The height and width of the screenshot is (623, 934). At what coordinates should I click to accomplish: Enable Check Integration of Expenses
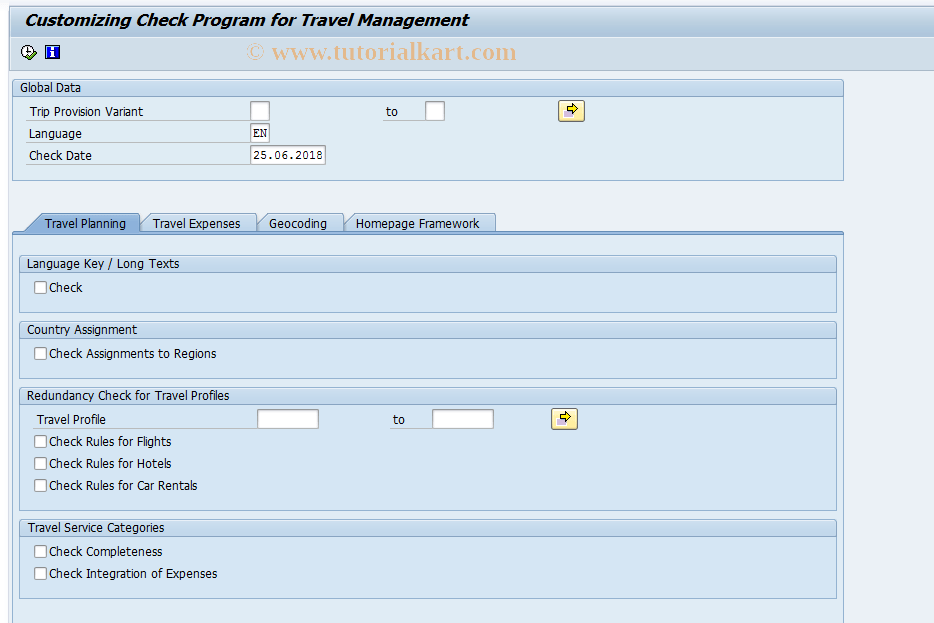[40, 573]
